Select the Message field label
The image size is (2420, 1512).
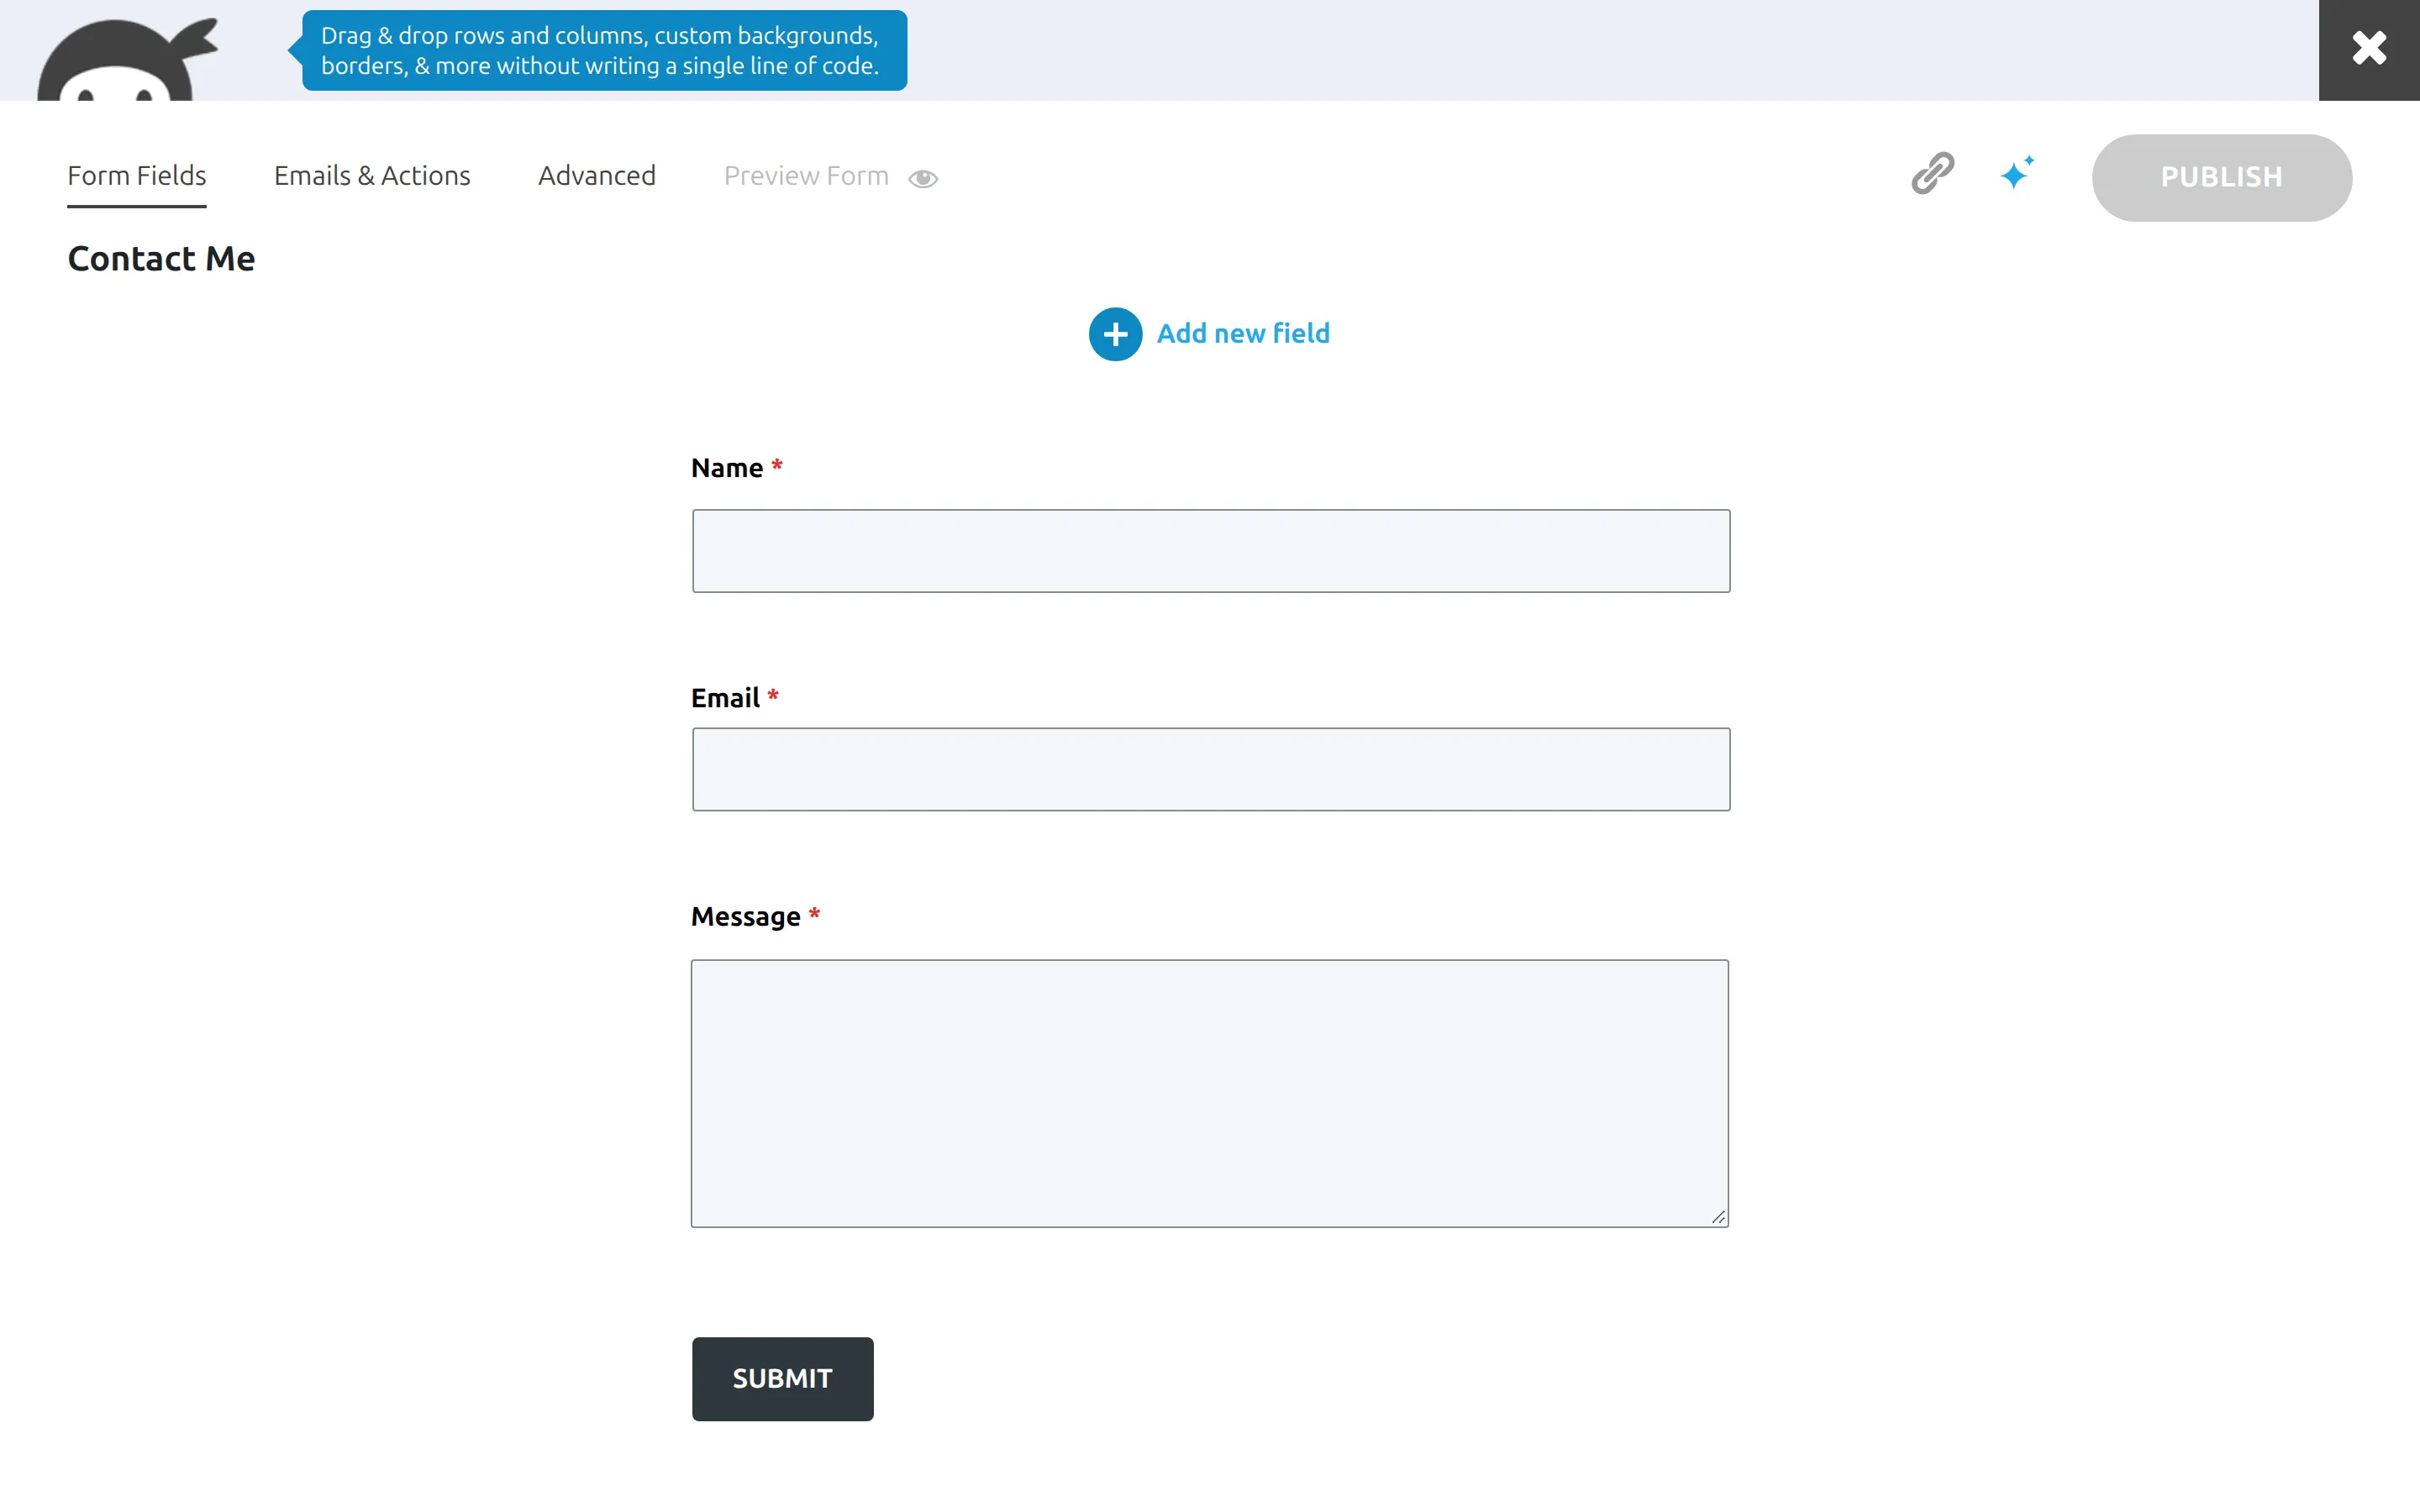pyautogui.click(x=745, y=916)
